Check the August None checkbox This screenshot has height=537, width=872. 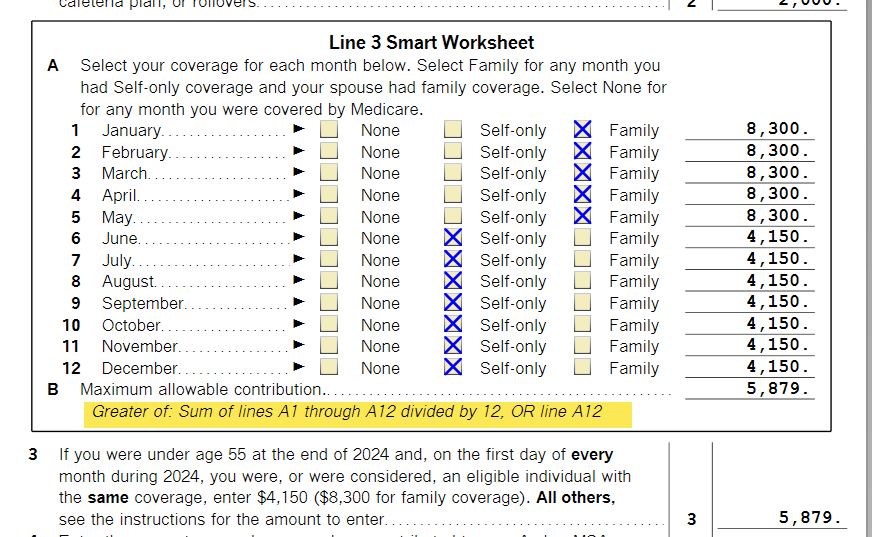(x=329, y=282)
